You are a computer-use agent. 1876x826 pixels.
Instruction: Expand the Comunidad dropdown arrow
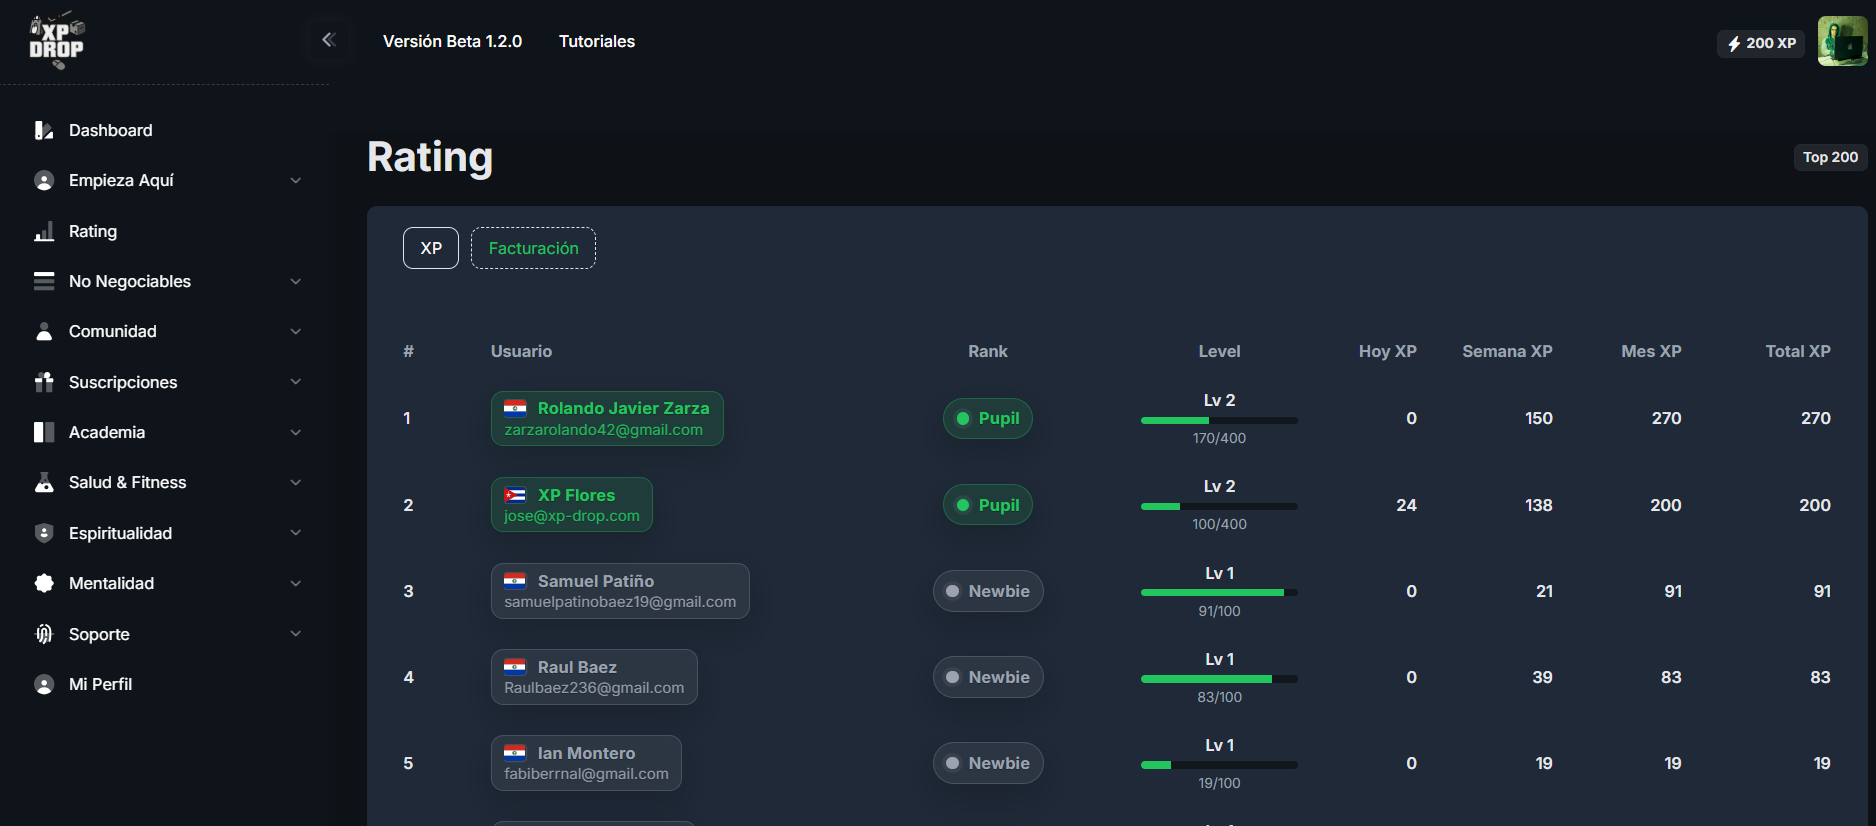295,332
